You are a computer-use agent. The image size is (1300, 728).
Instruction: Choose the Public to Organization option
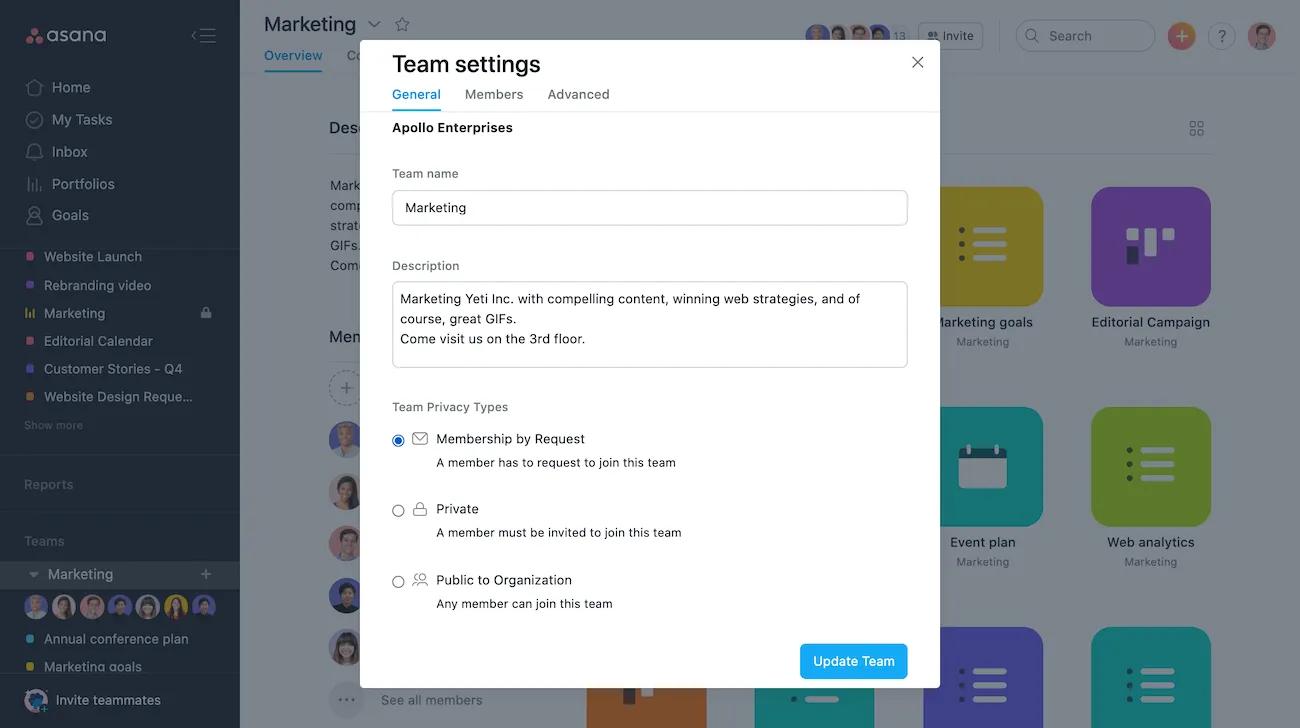point(399,582)
